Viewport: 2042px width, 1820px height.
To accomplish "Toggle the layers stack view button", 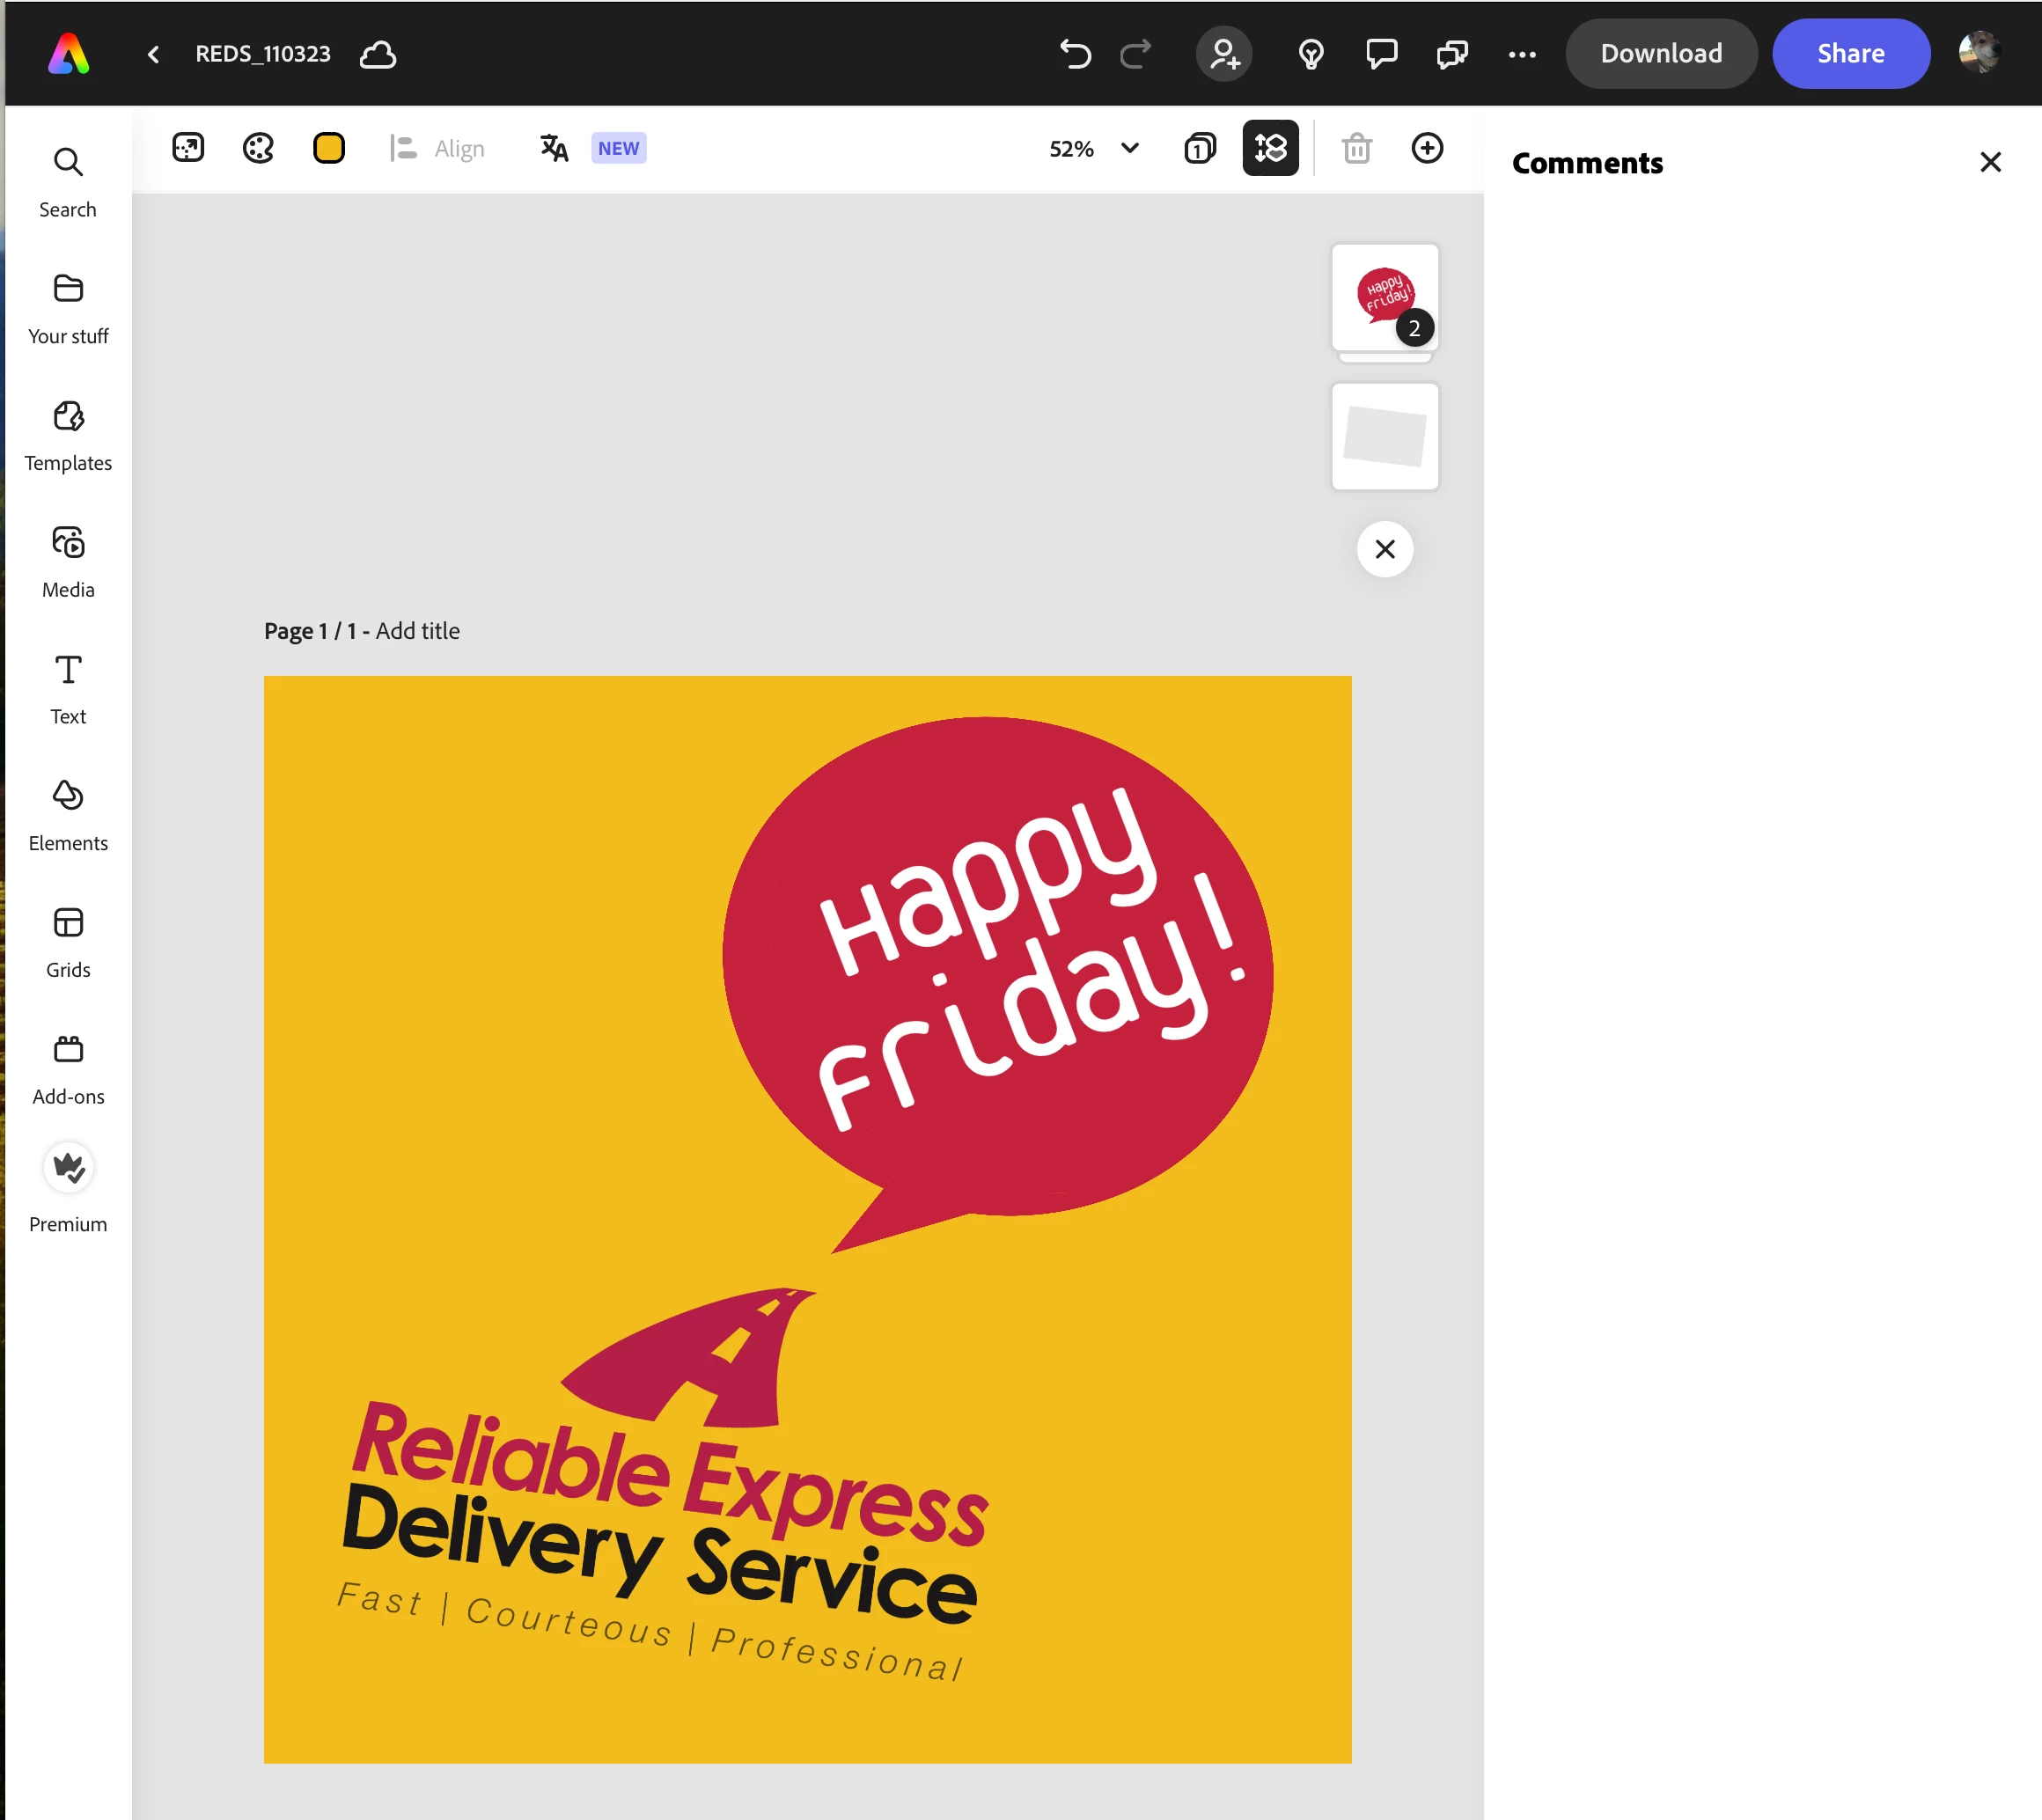I will coord(1270,148).
